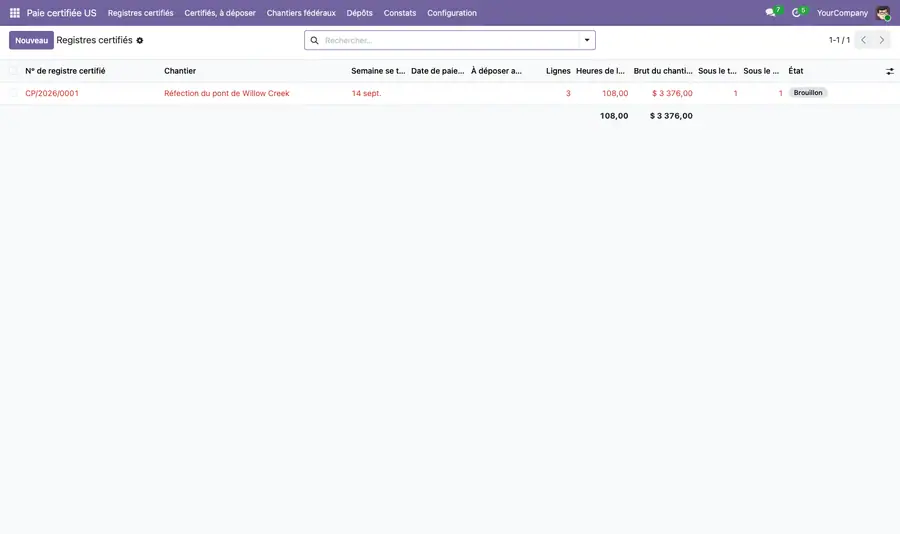The height and width of the screenshot is (534, 900).
Task: Open the conversations message icon
Action: 770,13
